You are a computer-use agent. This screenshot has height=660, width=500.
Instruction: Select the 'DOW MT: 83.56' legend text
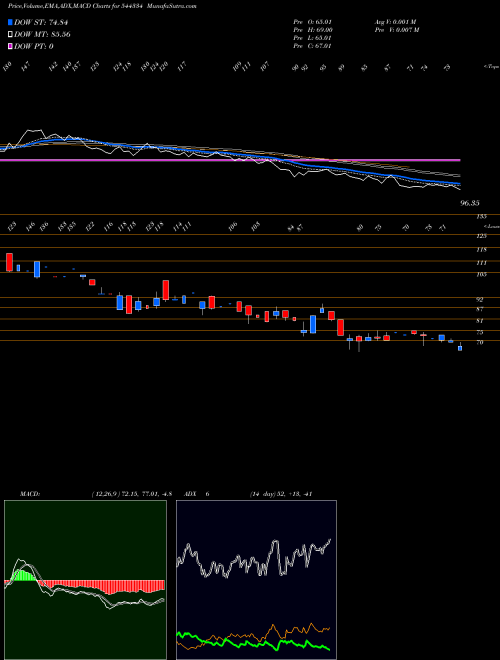tap(42, 35)
